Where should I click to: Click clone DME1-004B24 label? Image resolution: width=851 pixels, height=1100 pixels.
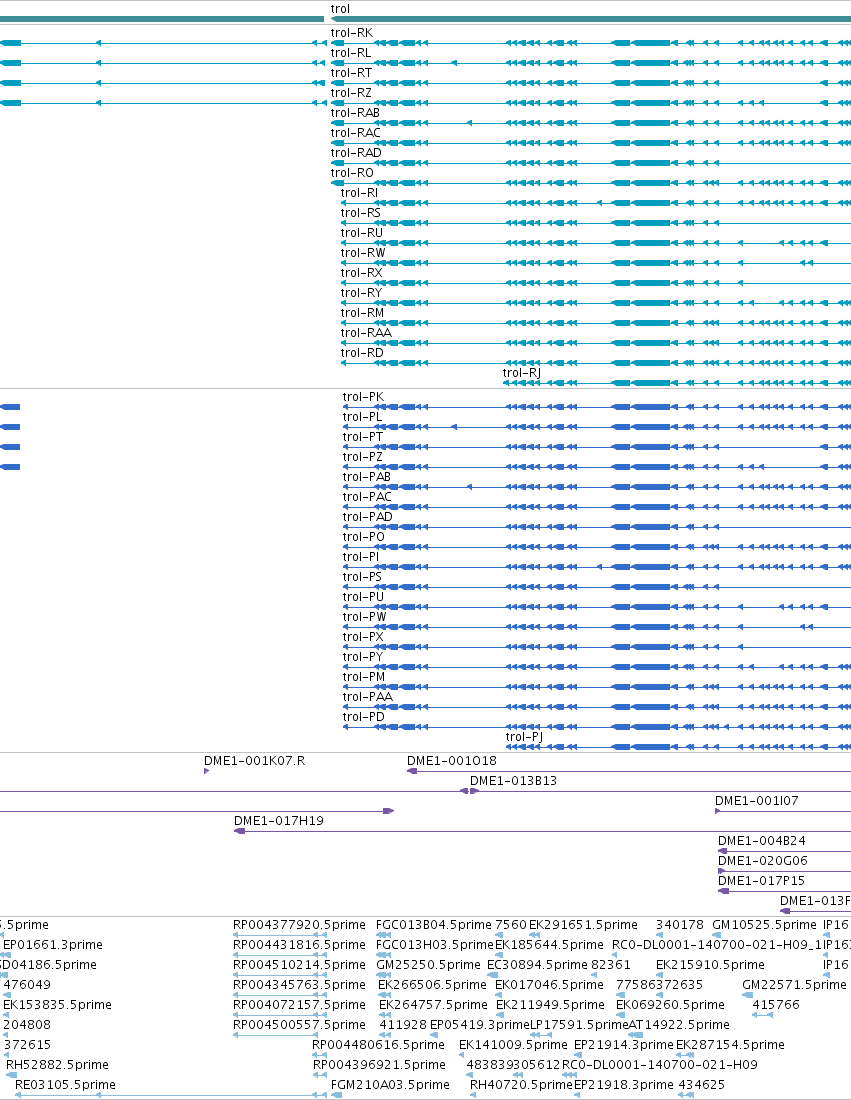pyautogui.click(x=762, y=841)
